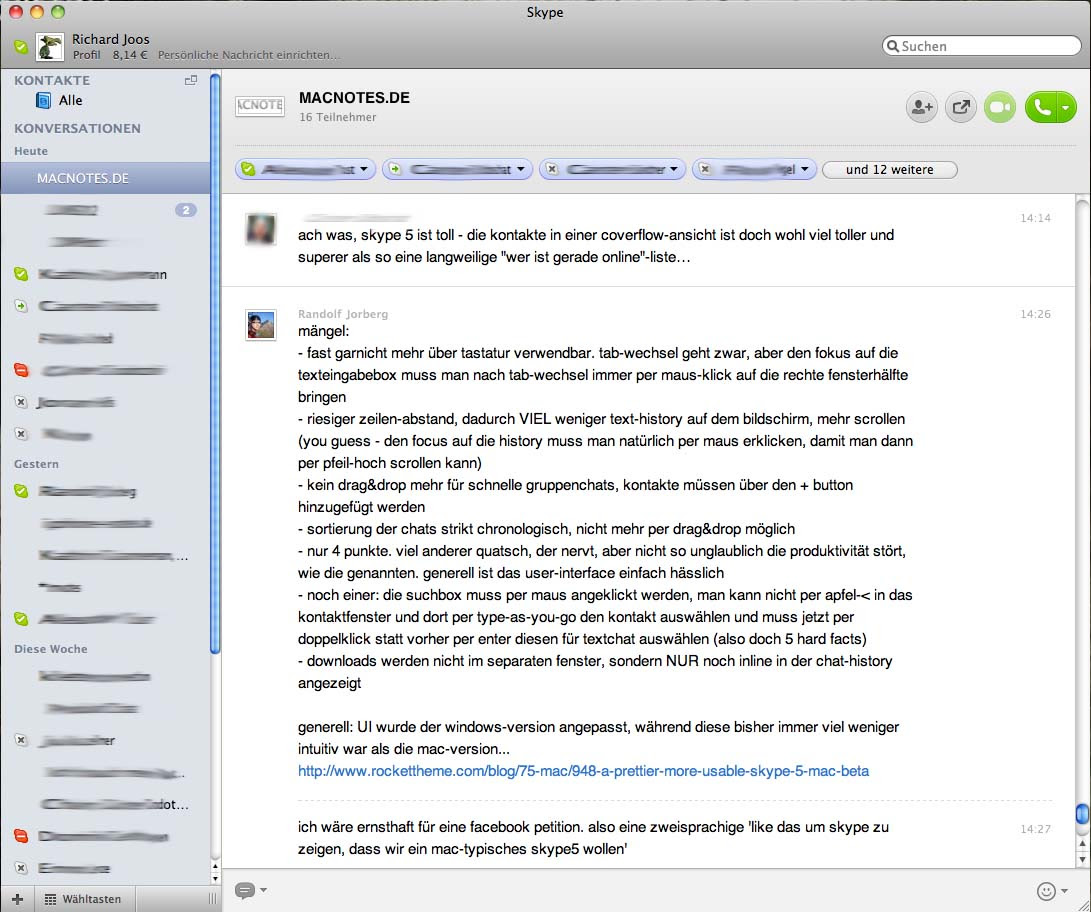The width and height of the screenshot is (1091, 912).
Task: Click the share/send file icon button
Action: (961, 107)
